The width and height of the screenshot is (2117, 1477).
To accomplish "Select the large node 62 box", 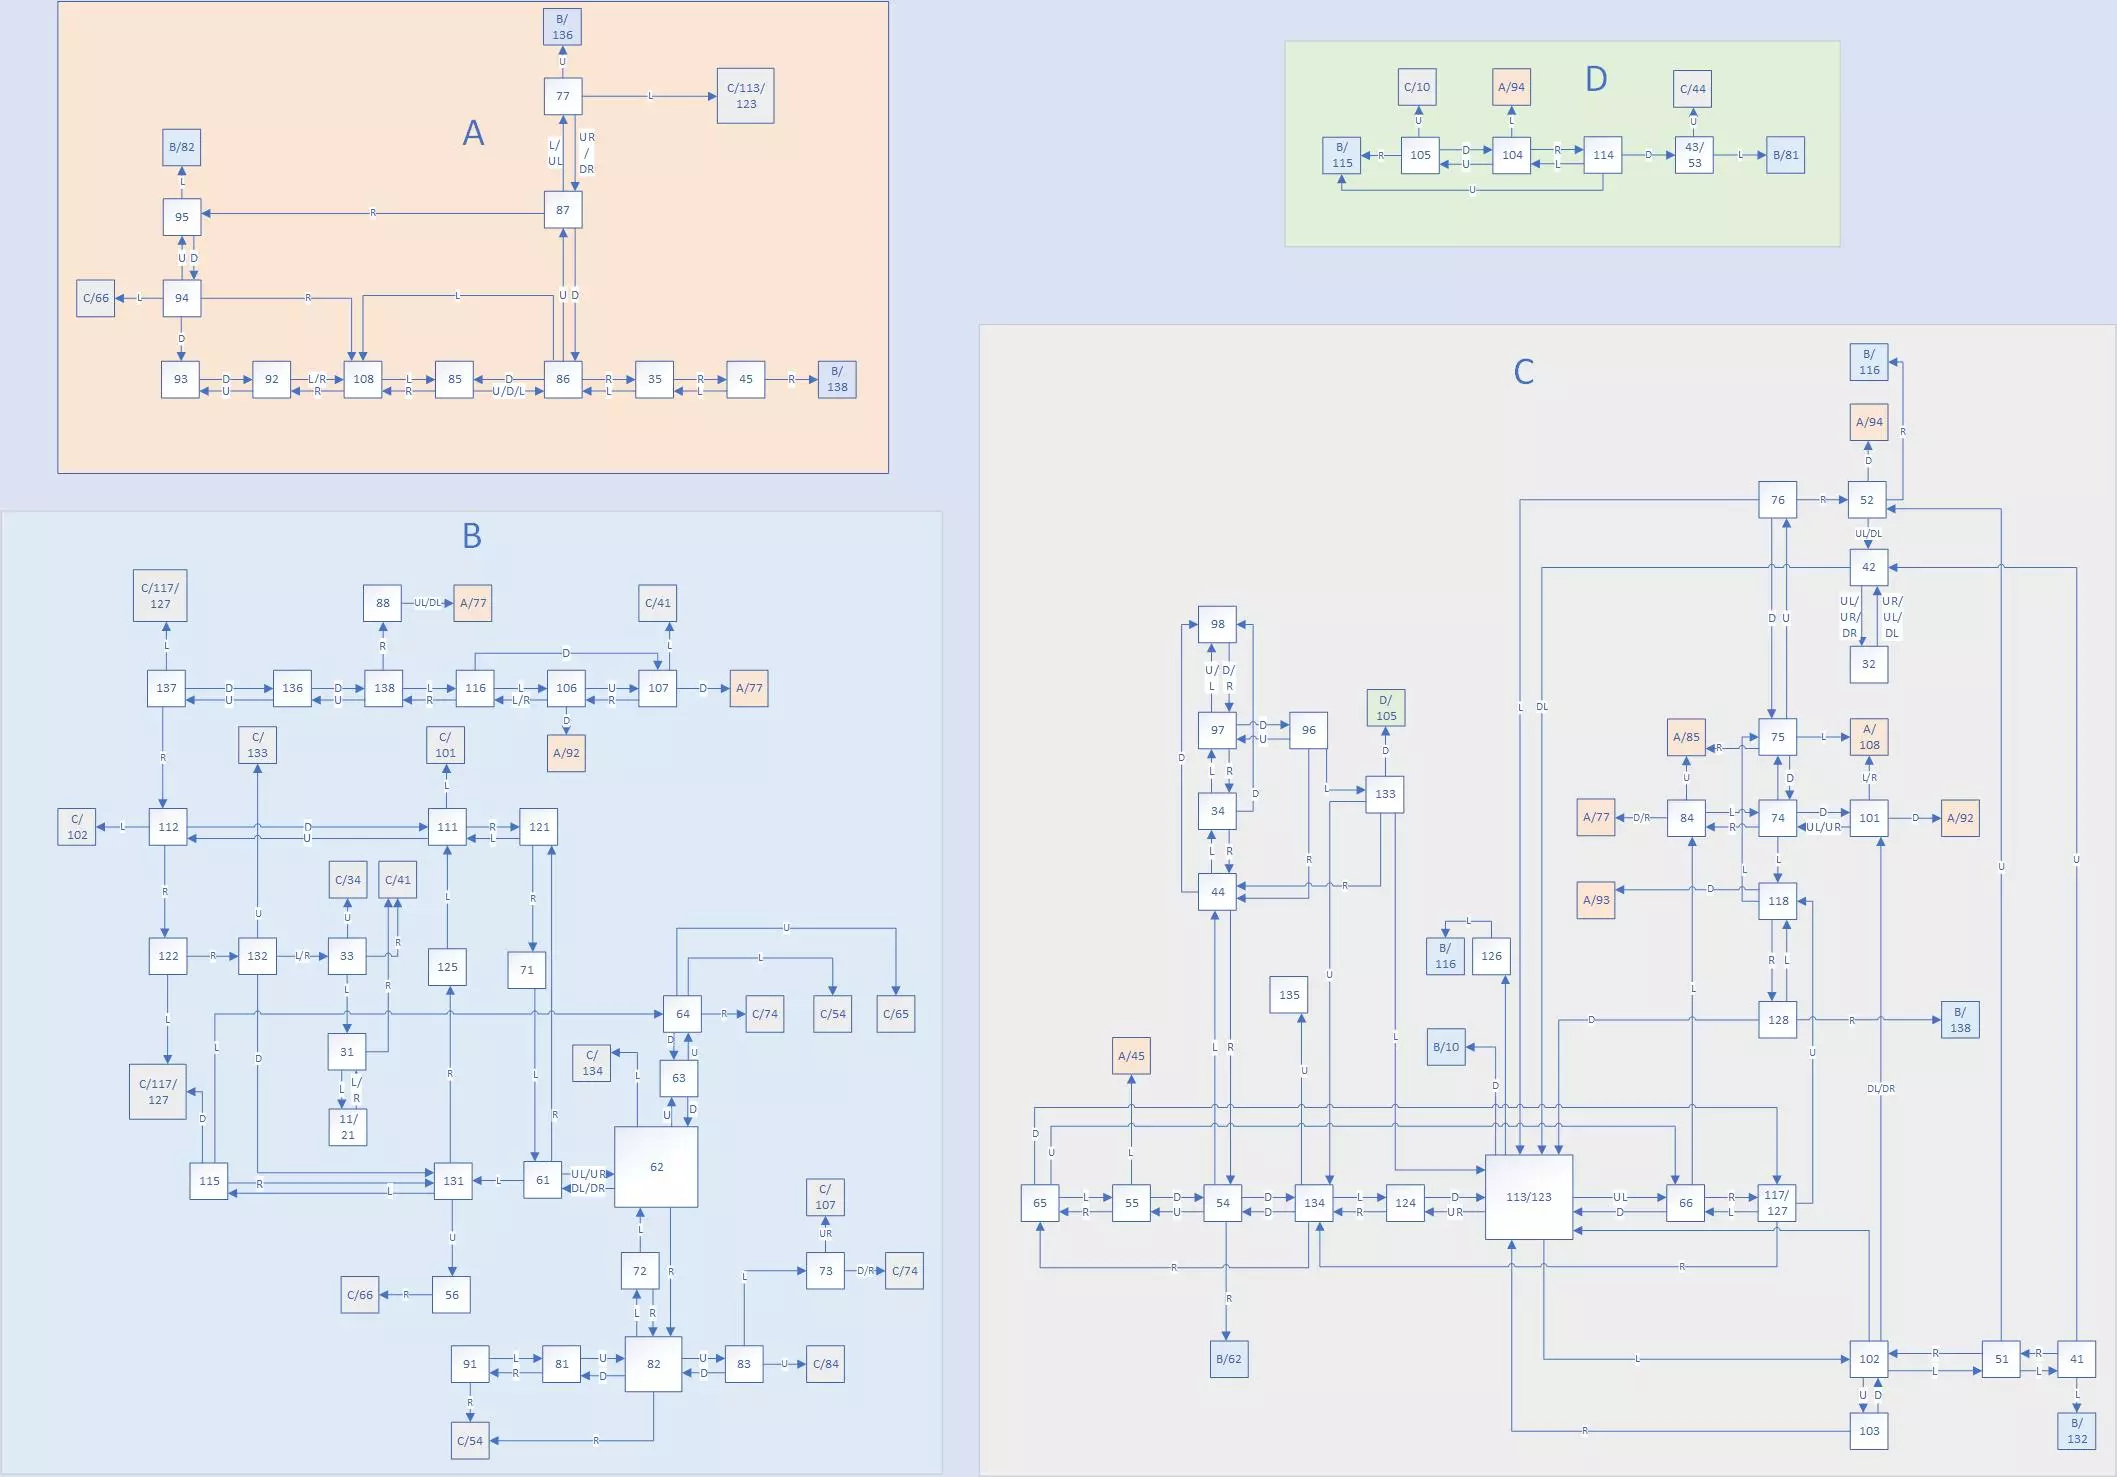I will [x=656, y=1167].
